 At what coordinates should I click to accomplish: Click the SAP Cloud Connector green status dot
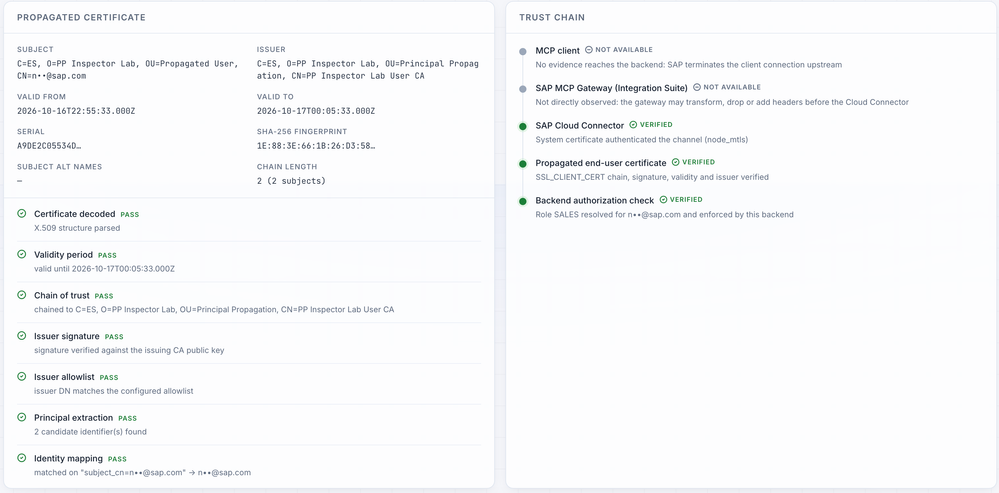(523, 126)
